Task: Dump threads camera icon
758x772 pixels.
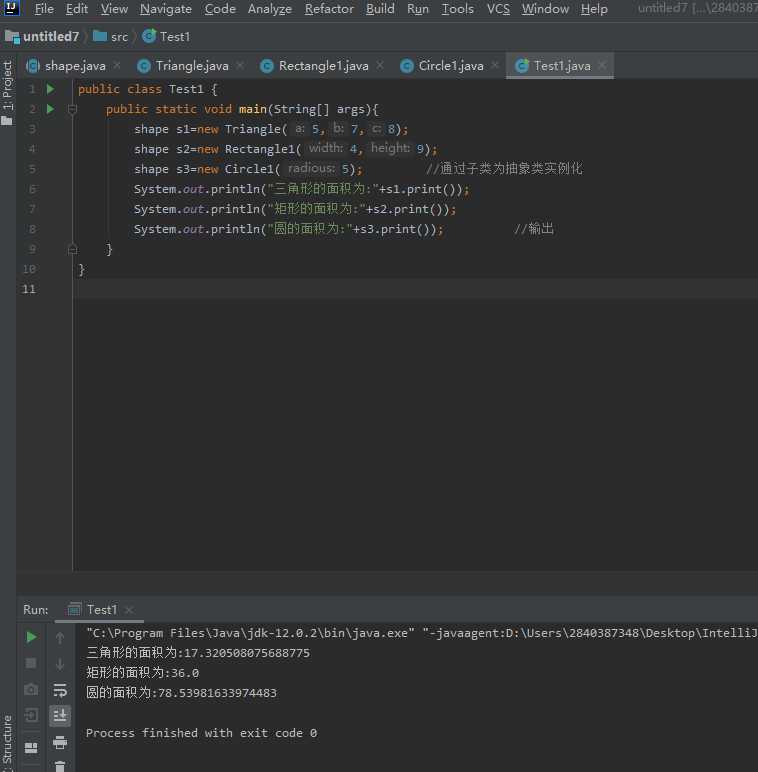Action: [31, 689]
